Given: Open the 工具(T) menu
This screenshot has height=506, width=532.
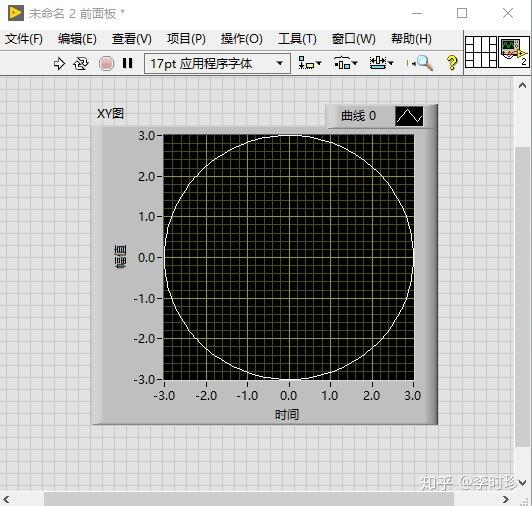Looking at the screenshot, I should pos(297,39).
